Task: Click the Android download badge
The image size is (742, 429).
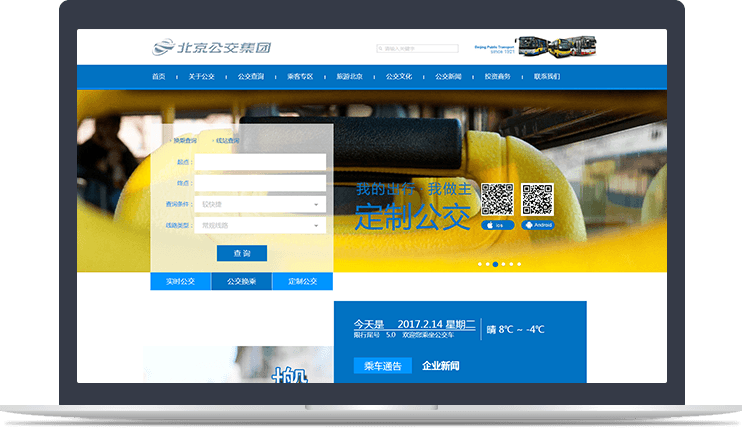Action: 538,225
